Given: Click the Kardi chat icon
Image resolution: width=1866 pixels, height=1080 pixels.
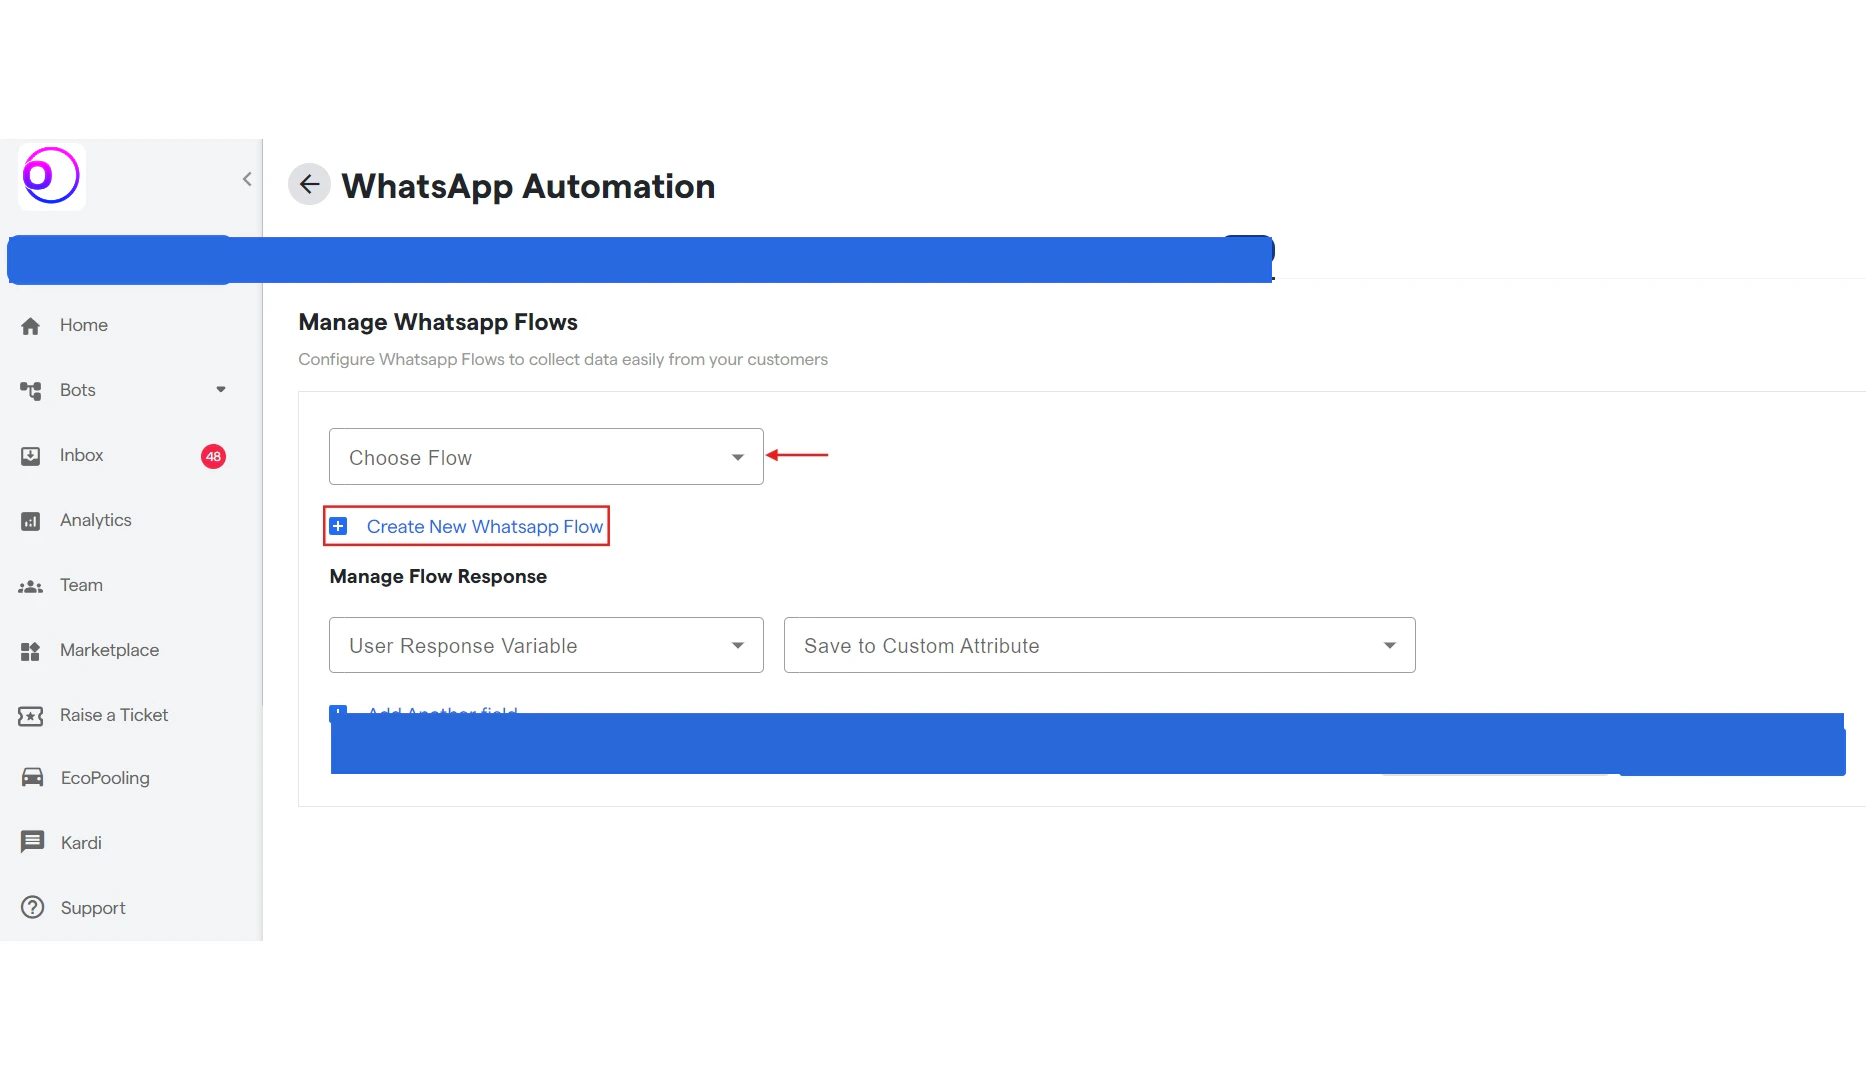Looking at the screenshot, I should coord(32,842).
